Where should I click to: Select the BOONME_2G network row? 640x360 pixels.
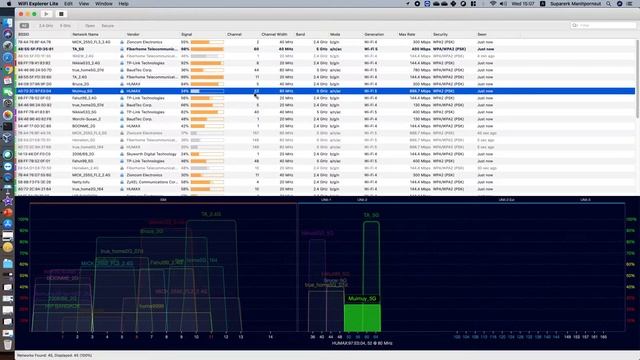(325, 126)
